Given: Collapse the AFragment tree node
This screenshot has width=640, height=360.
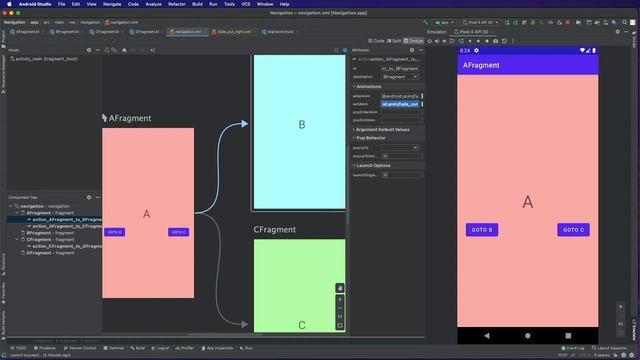Looking at the screenshot, I should coord(17,213).
